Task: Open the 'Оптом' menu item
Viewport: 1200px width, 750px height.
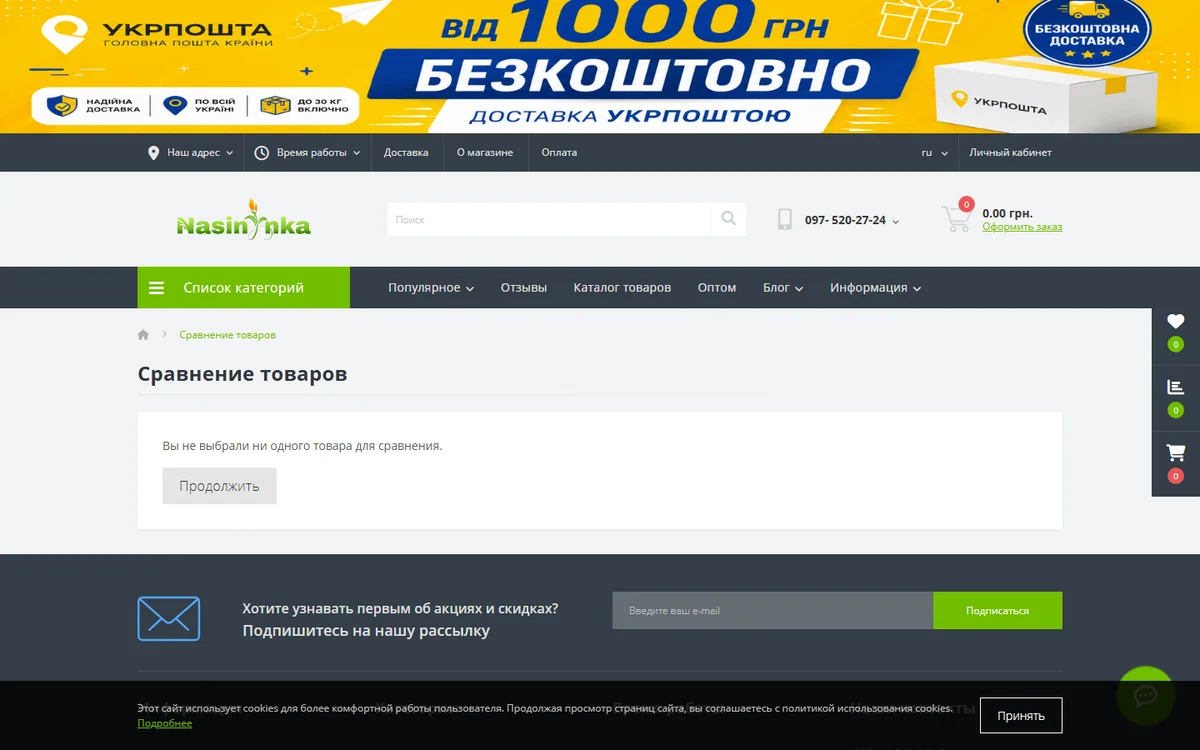Action: coord(717,288)
